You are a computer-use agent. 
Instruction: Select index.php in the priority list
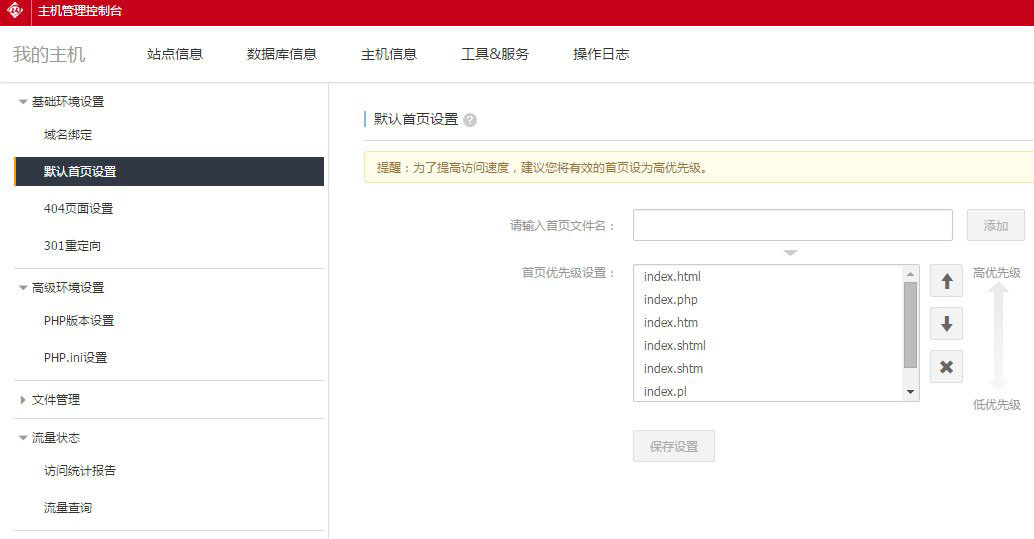click(x=671, y=300)
